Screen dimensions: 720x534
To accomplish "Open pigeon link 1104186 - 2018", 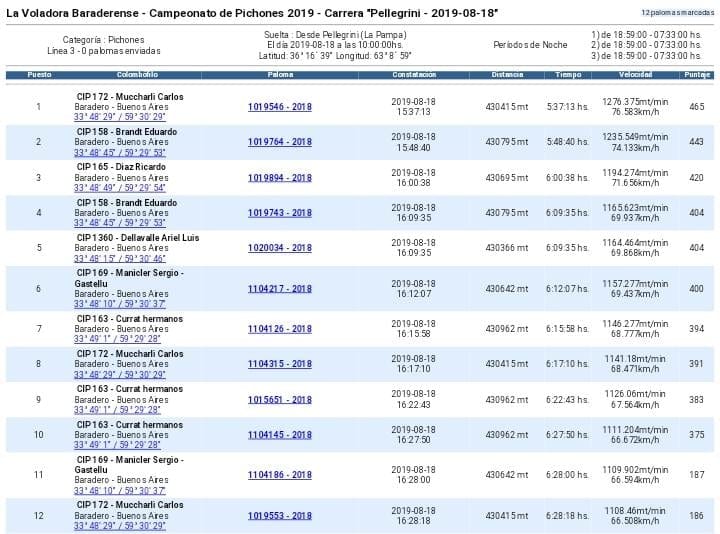I will pyautogui.click(x=280, y=475).
